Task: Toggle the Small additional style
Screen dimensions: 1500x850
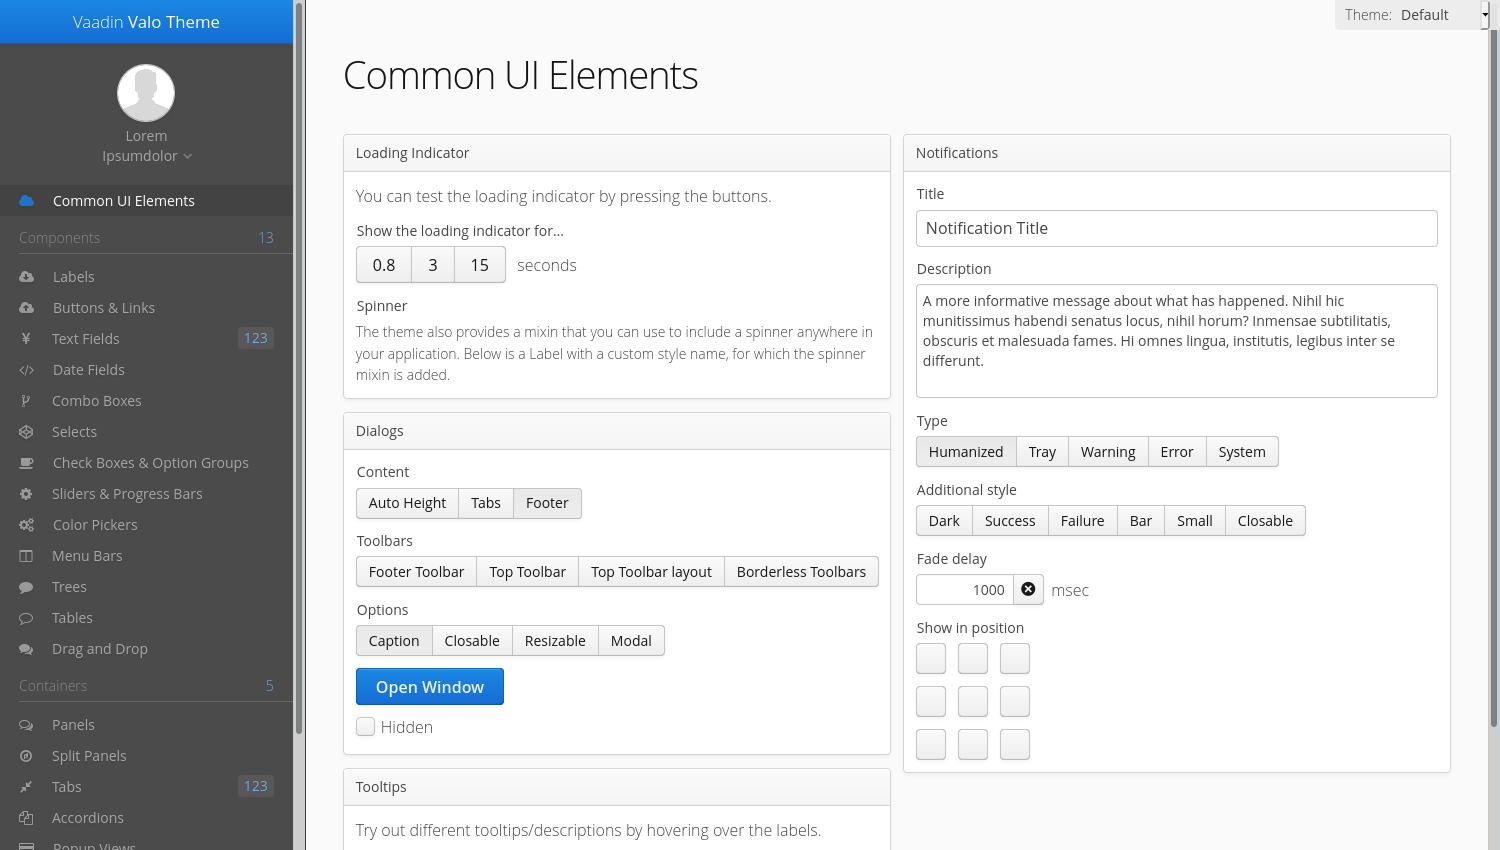Action: tap(1195, 521)
